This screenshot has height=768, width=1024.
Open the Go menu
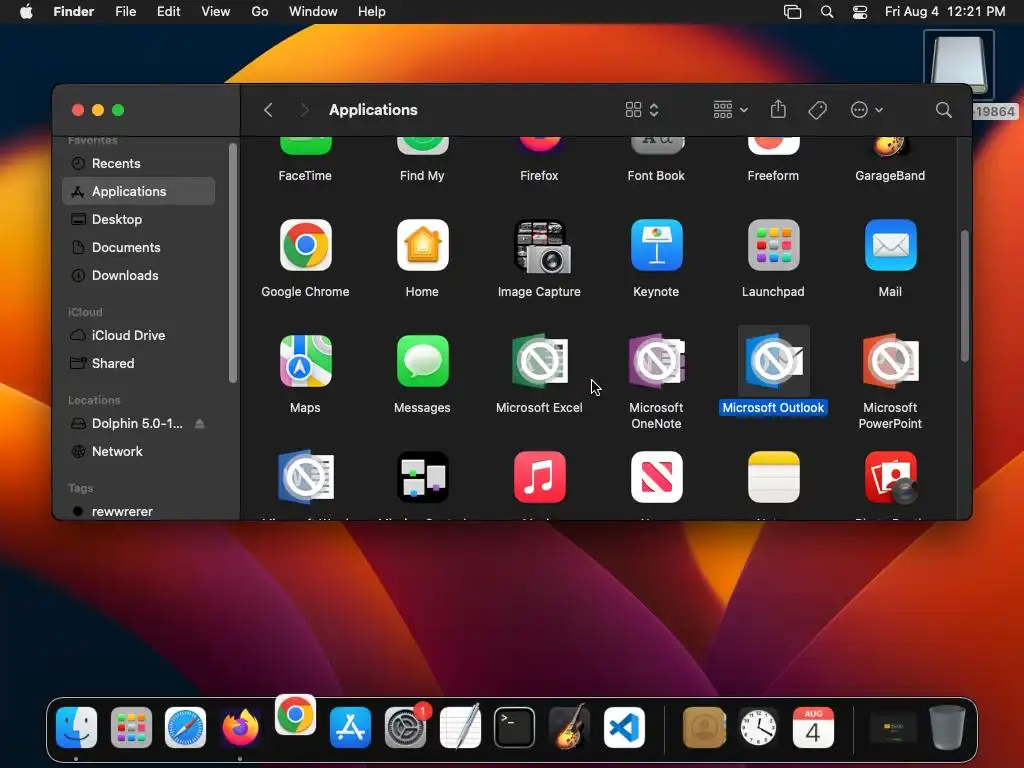point(260,12)
